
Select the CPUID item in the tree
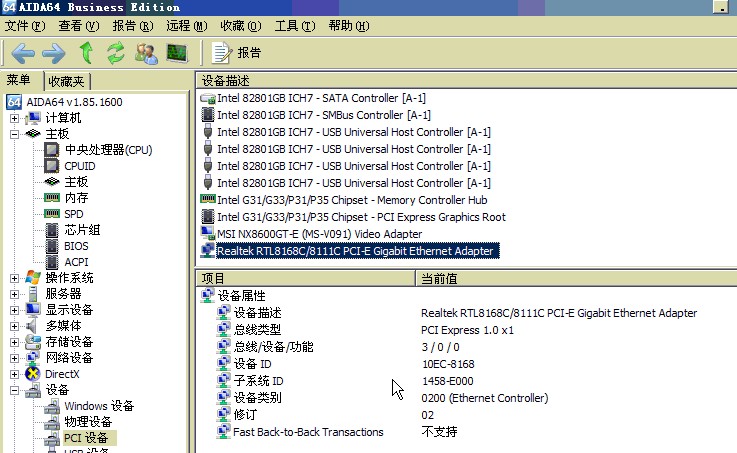pyautogui.click(x=79, y=165)
